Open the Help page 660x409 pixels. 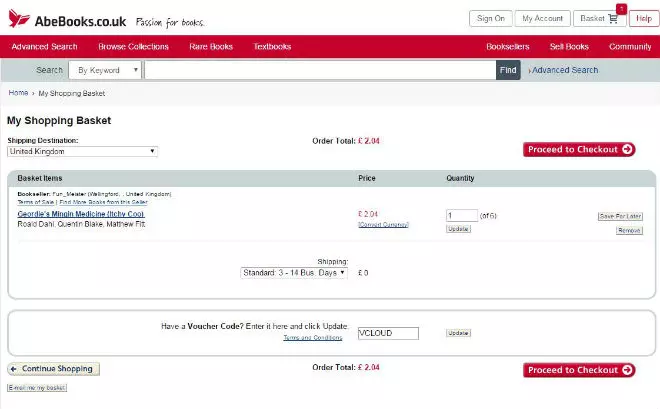644,19
